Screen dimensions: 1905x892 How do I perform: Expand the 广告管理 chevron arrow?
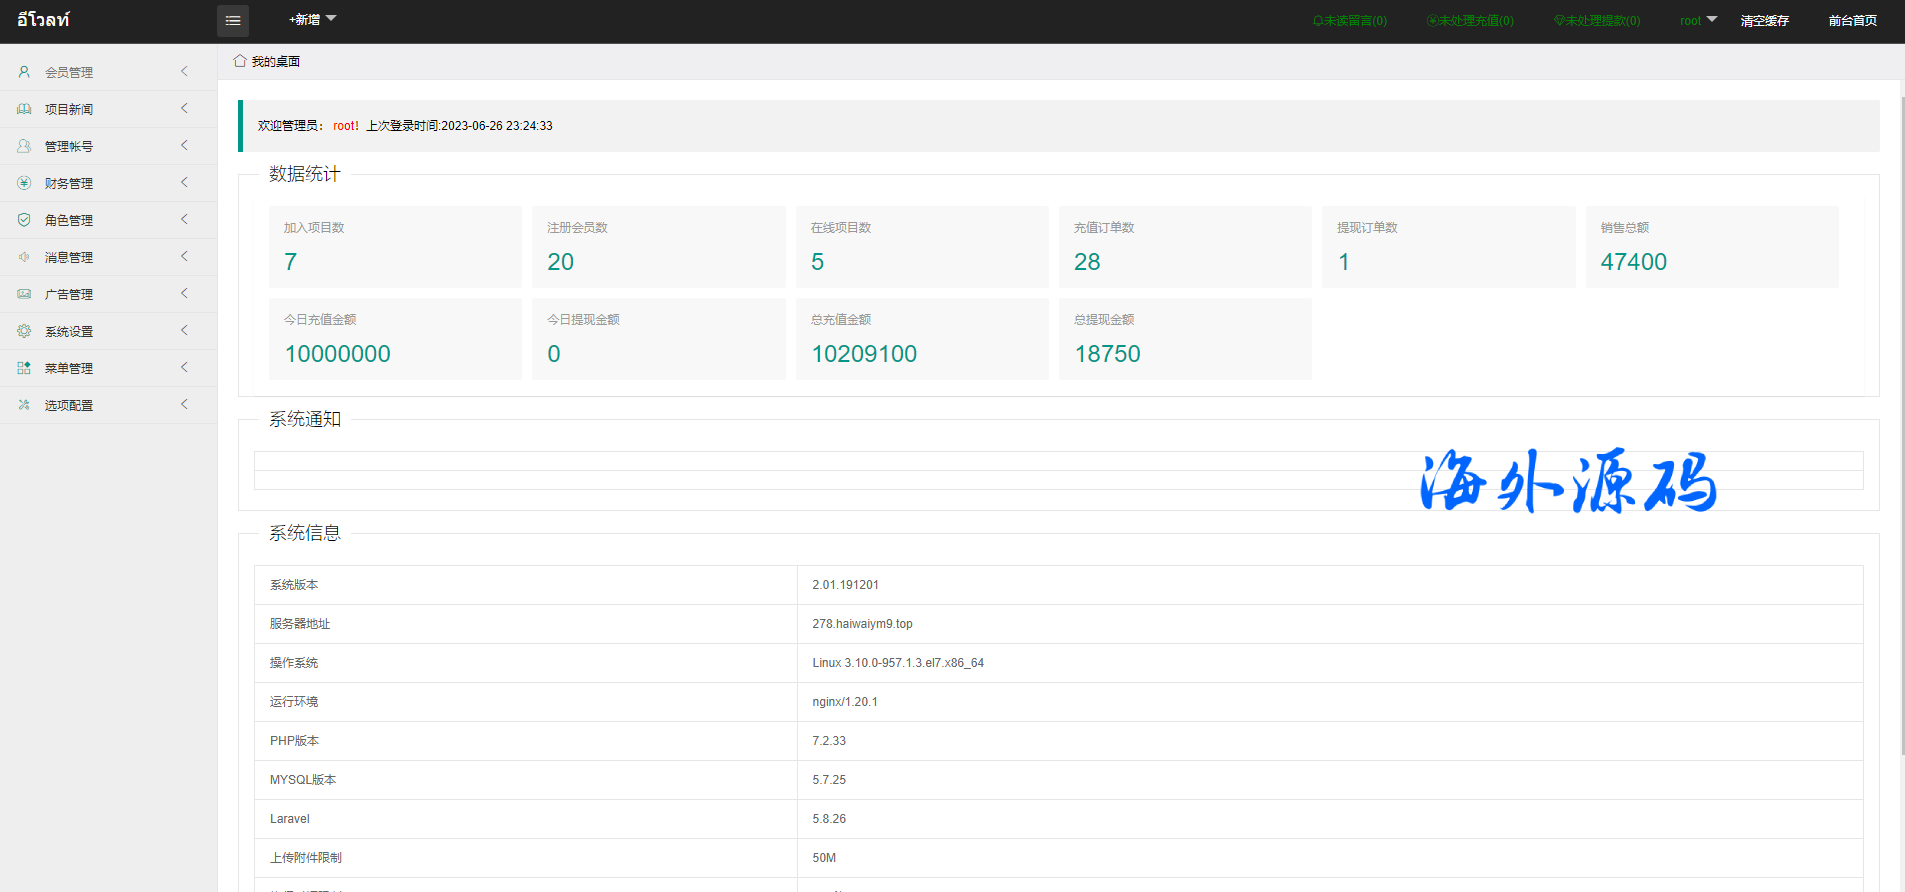184,294
